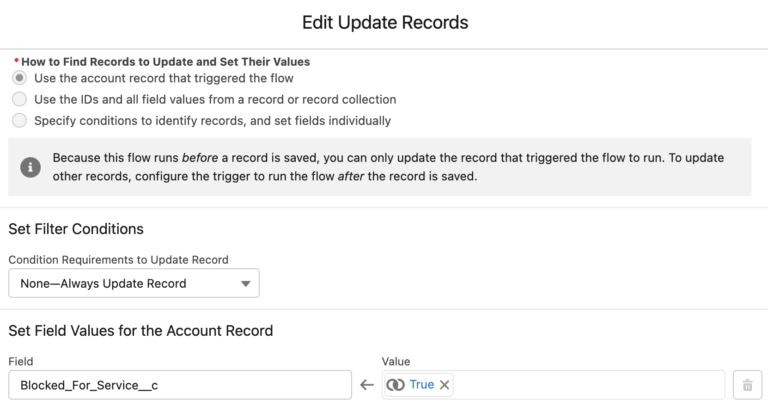The width and height of the screenshot is (768, 407).
Task: Select 'Use the IDs and all field values' option
Action: tap(19, 99)
